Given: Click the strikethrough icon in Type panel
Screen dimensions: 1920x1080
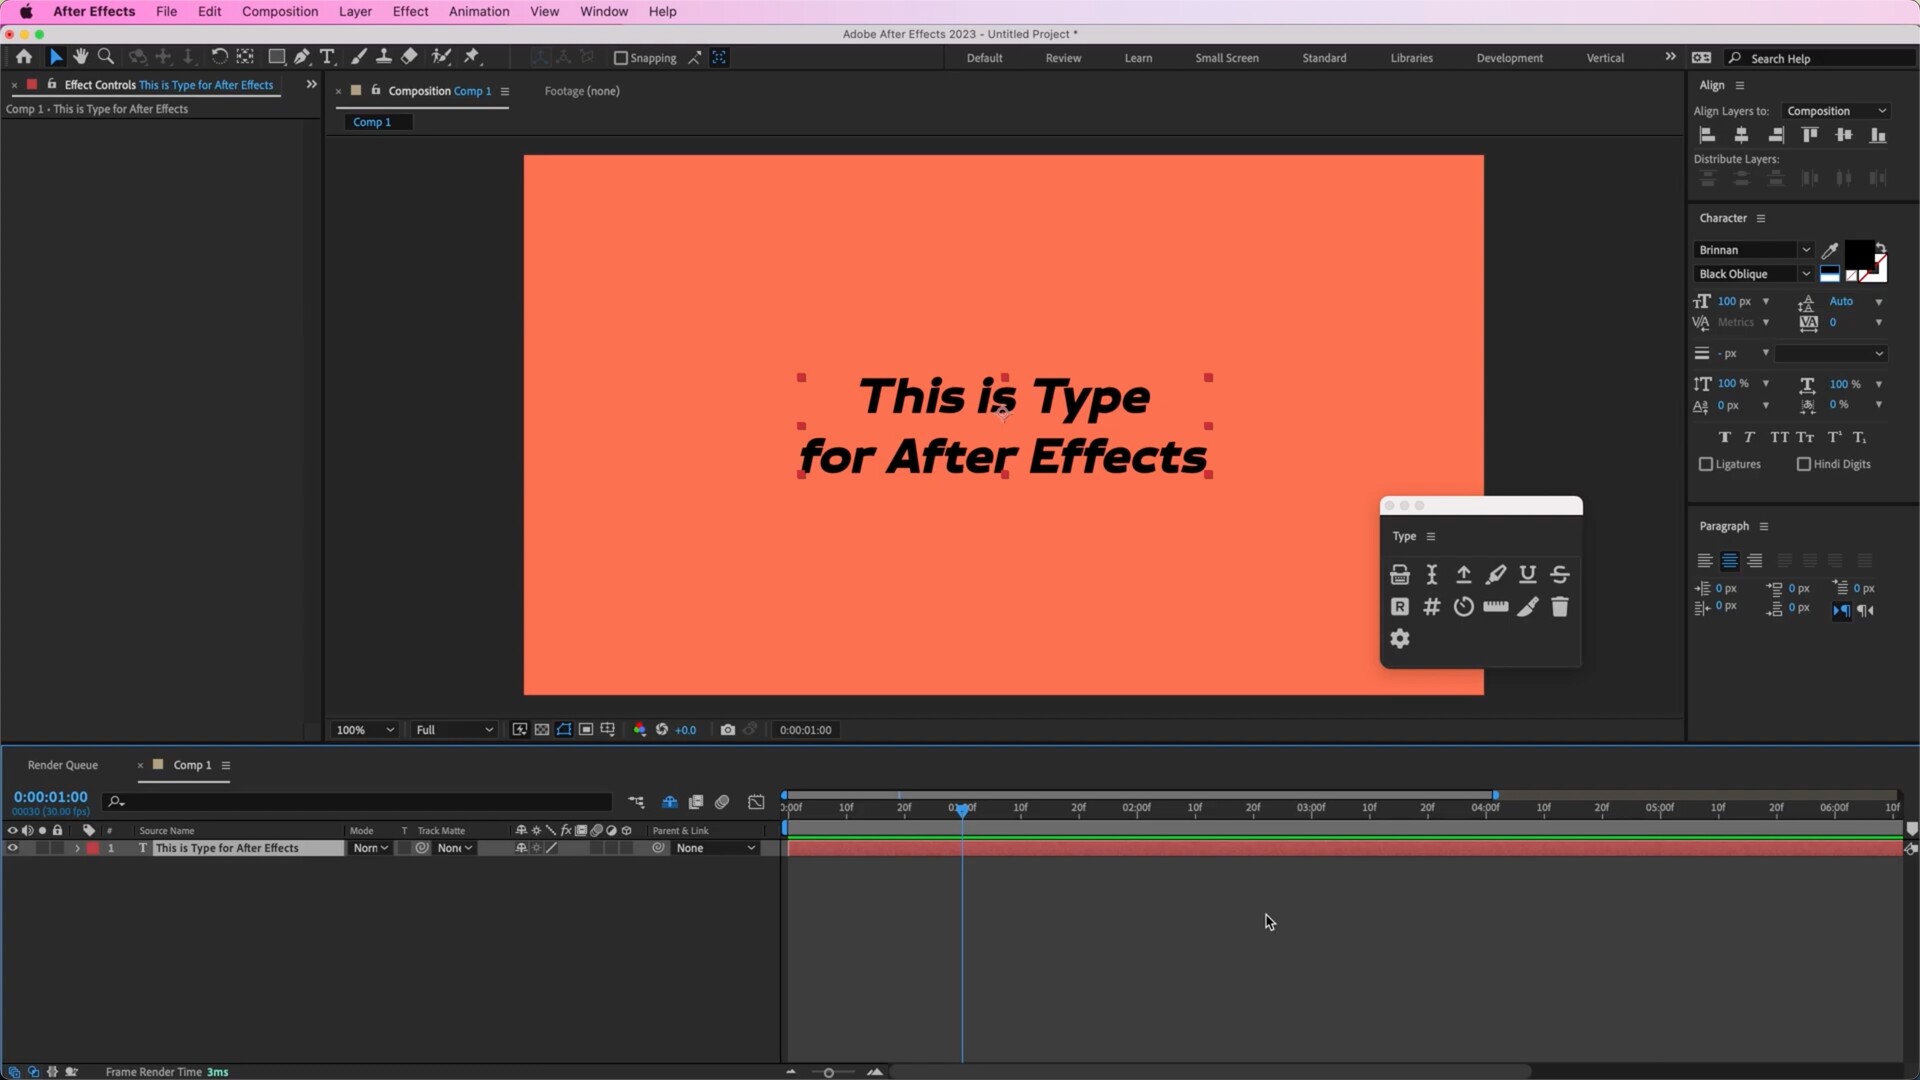Looking at the screenshot, I should pyautogui.click(x=1560, y=574).
